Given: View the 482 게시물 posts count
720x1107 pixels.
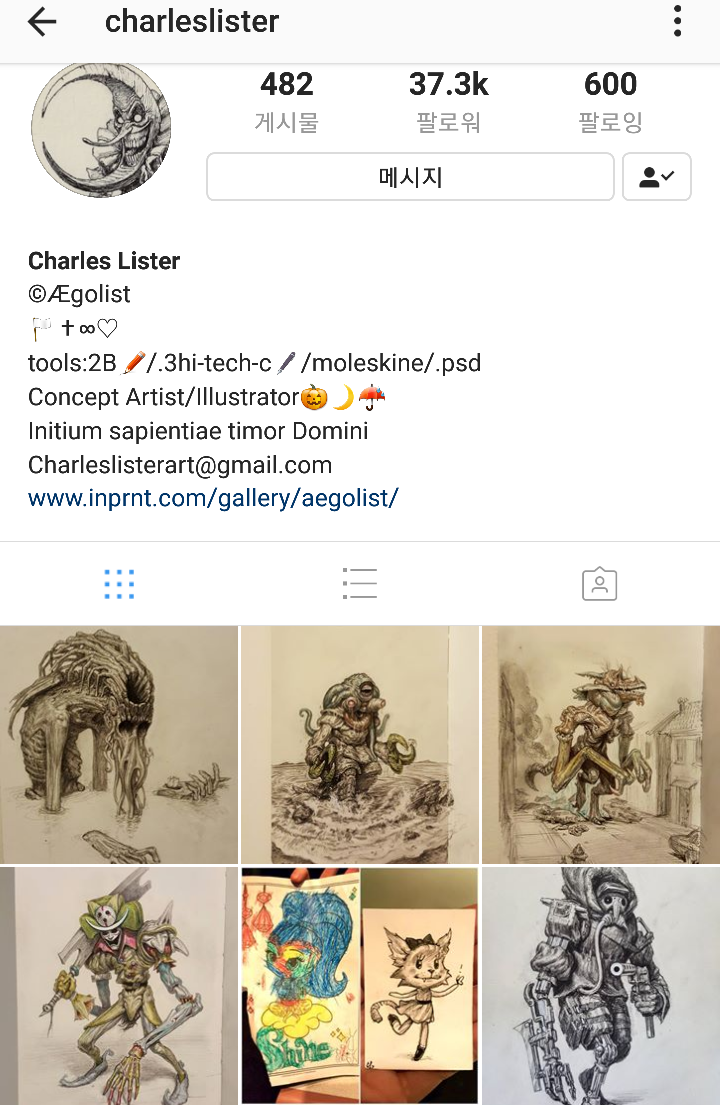Looking at the screenshot, I should [287, 102].
